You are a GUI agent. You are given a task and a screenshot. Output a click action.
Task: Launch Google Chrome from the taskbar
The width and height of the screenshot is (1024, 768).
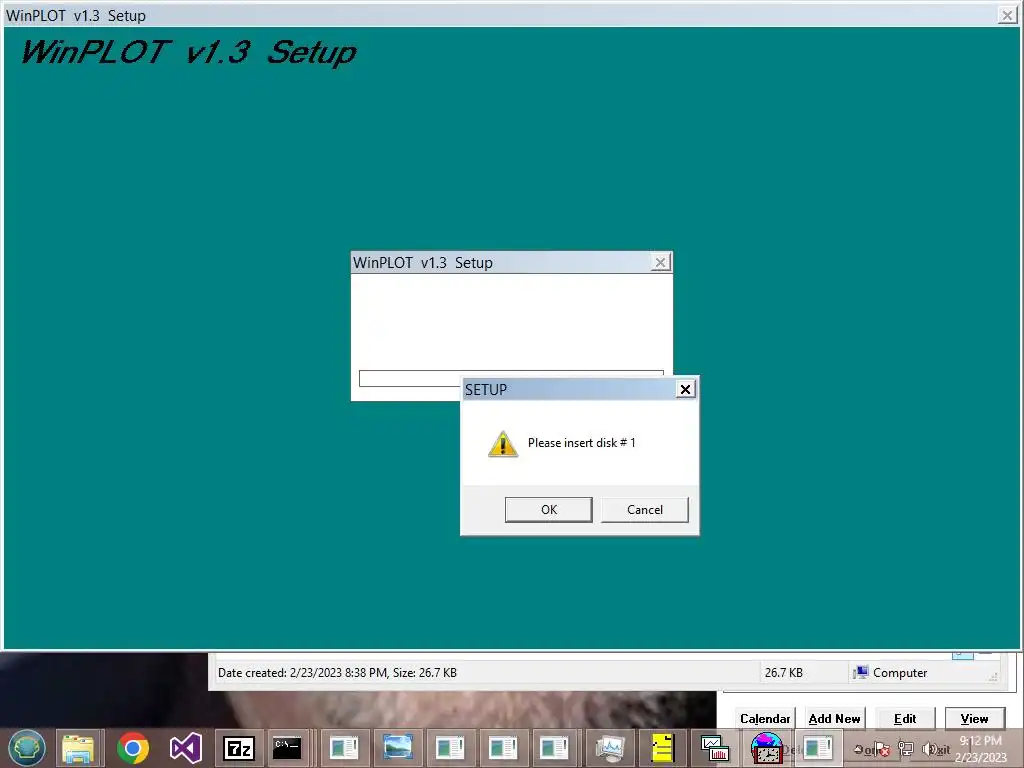(x=133, y=748)
